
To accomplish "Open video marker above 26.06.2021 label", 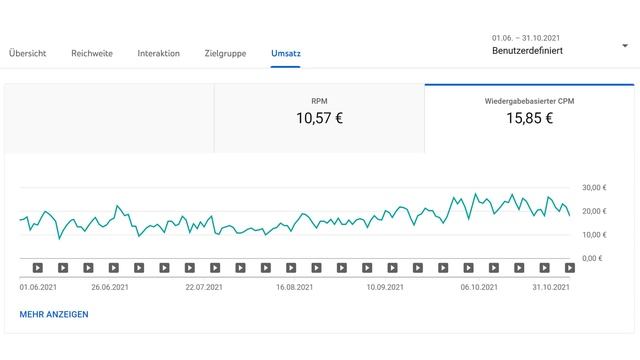I will pyautogui.click(x=113, y=268).
